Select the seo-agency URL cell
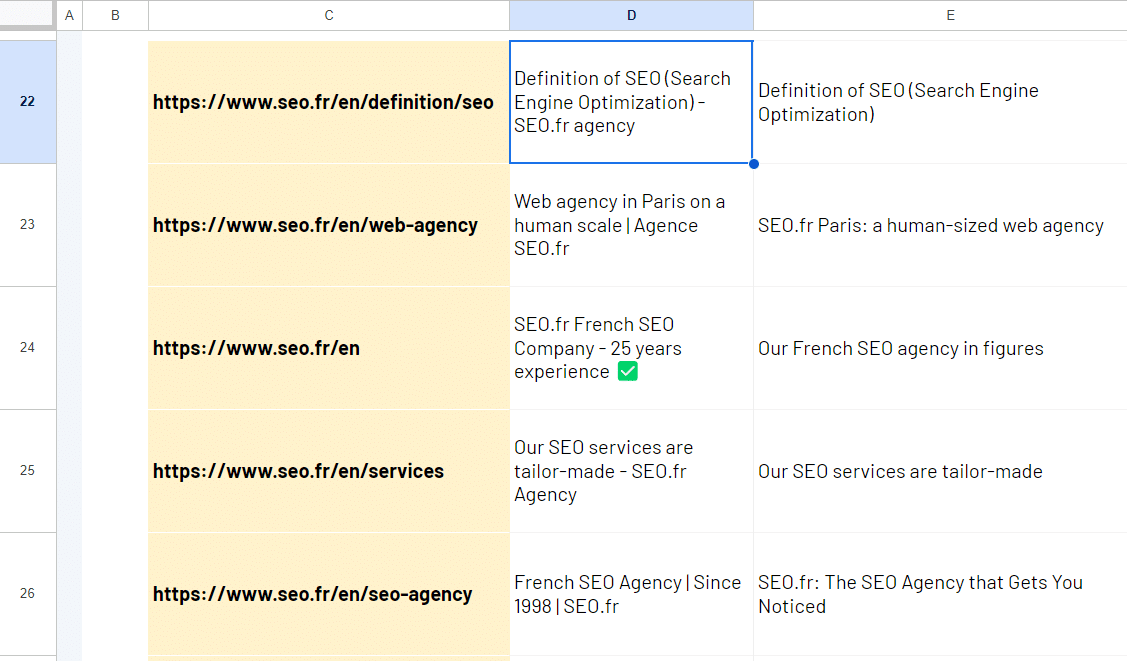1127x661 pixels. tap(329, 594)
